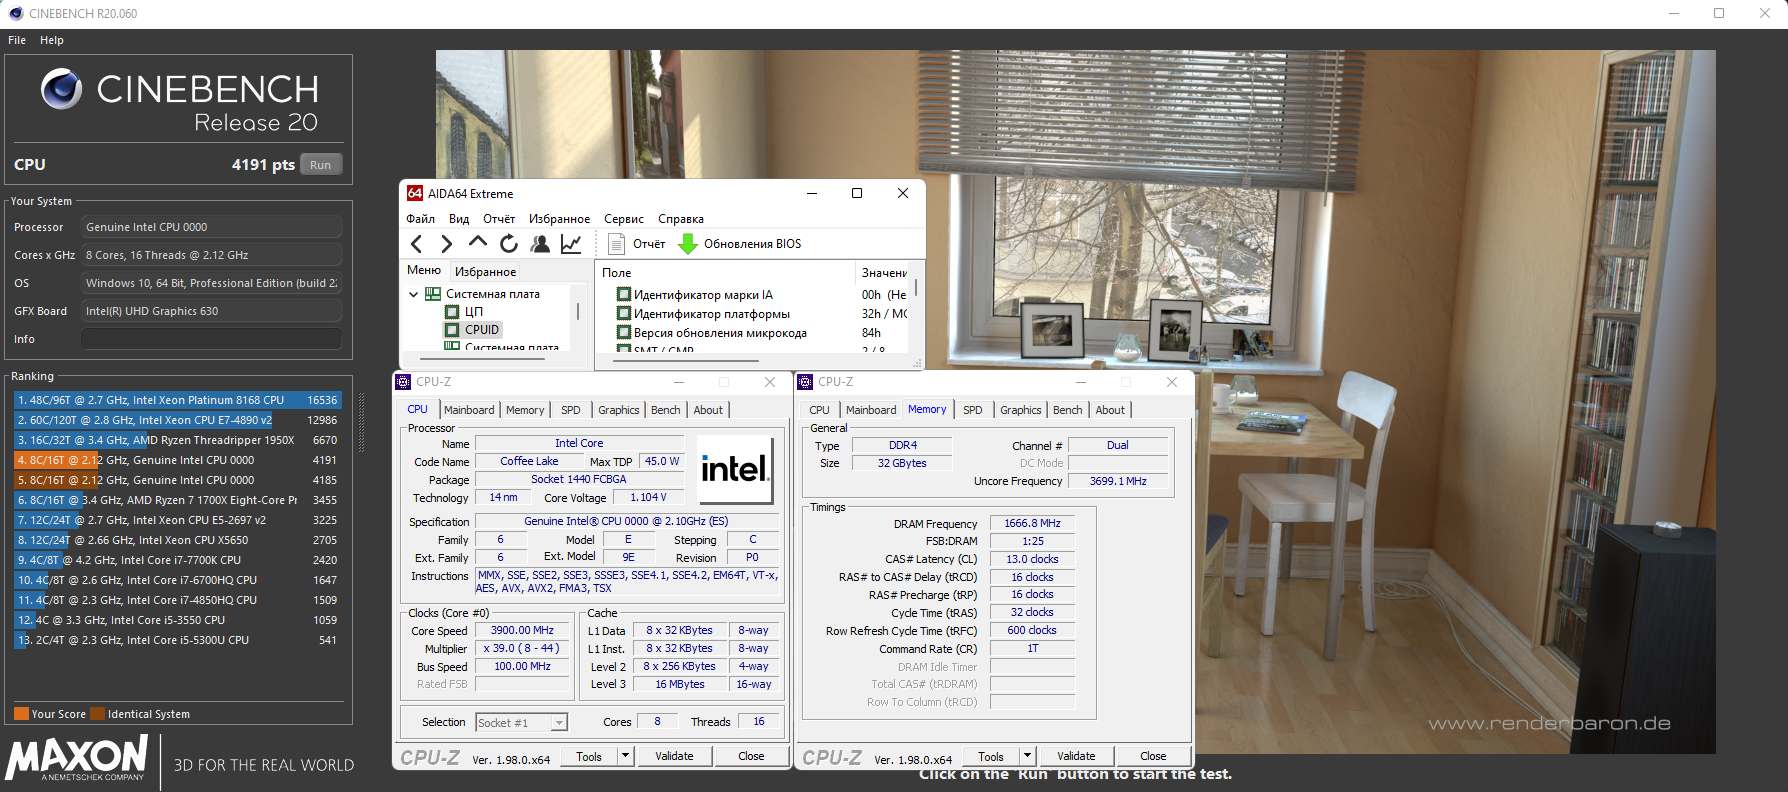Open Memory tab in CPU-Z processor window
Screen dimensions: 1788x792
(x=525, y=410)
